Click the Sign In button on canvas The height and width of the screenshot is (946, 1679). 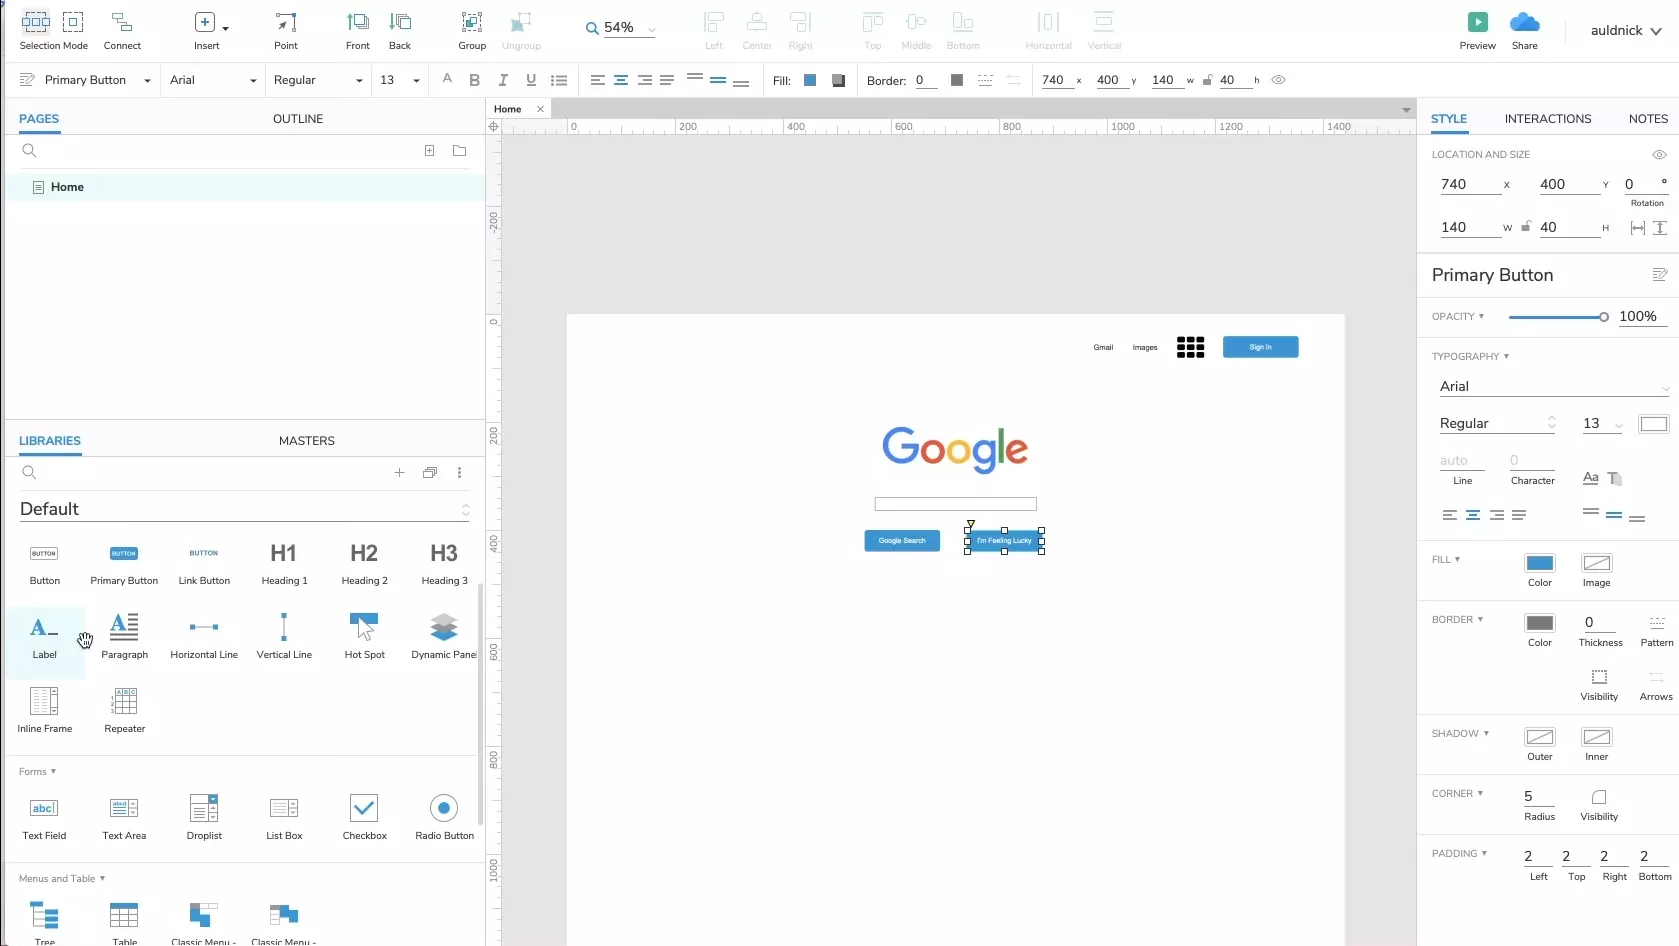1260,347
